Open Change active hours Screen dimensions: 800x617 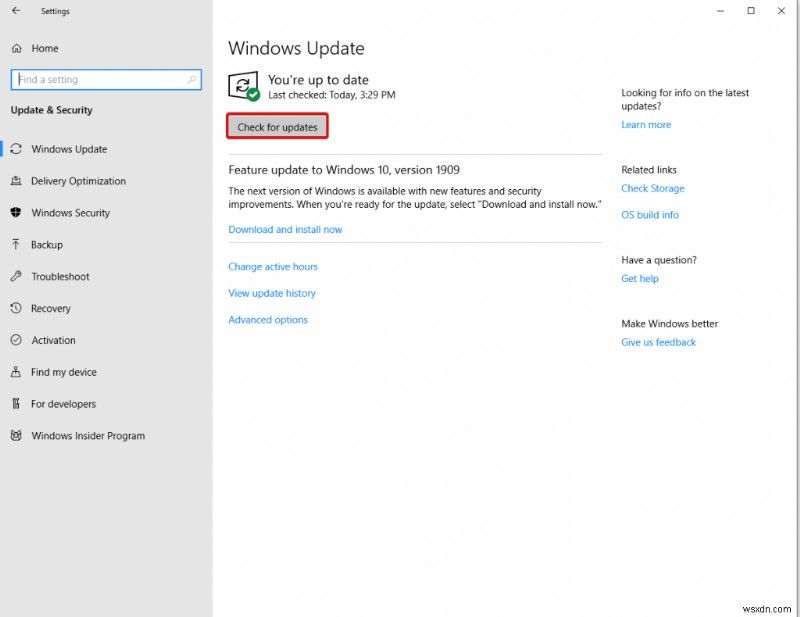coord(274,266)
